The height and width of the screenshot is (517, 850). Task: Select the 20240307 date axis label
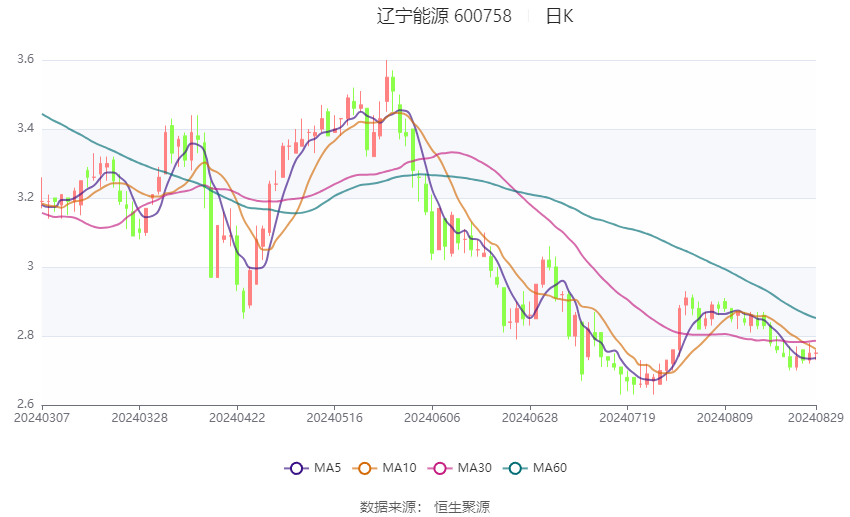(x=42, y=418)
